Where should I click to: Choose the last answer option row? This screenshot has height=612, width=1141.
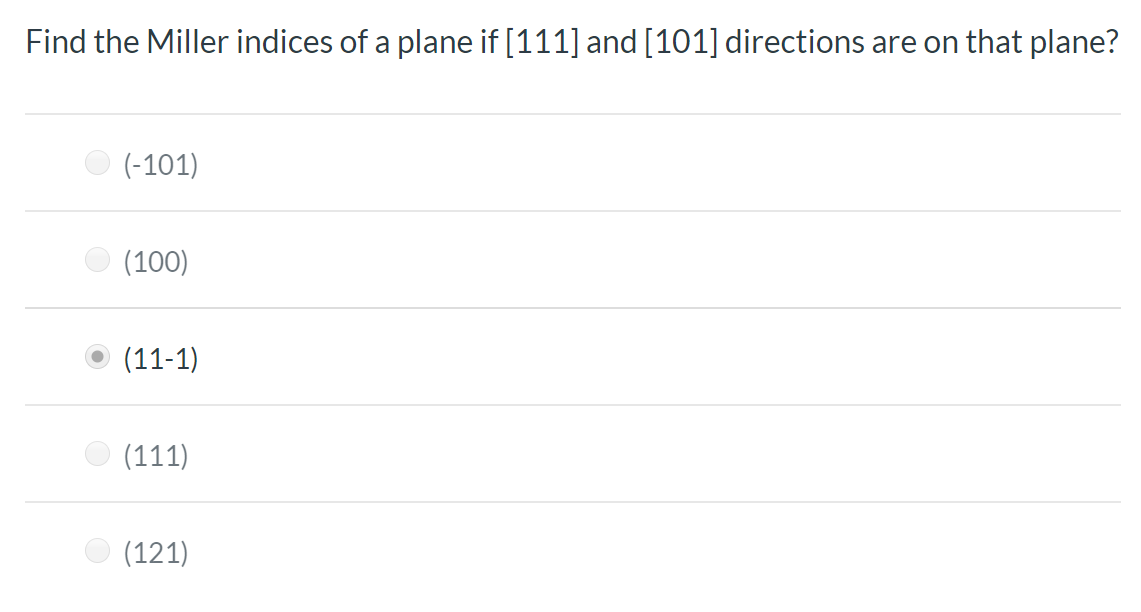400,550
